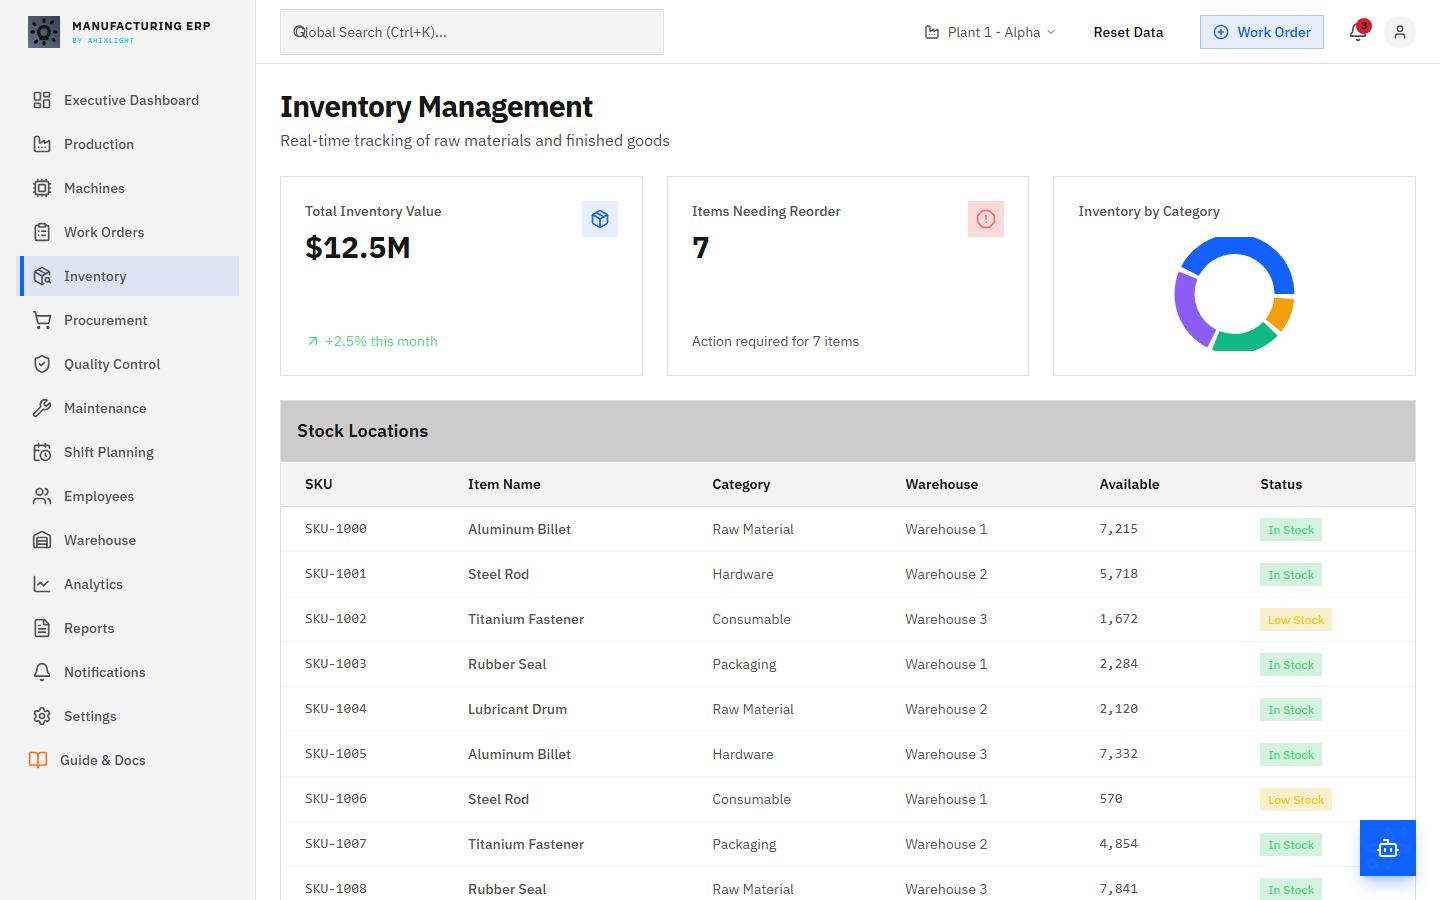Screen dimensions: 1440x900
Task: Click the reorder alert icon
Action: (986, 219)
